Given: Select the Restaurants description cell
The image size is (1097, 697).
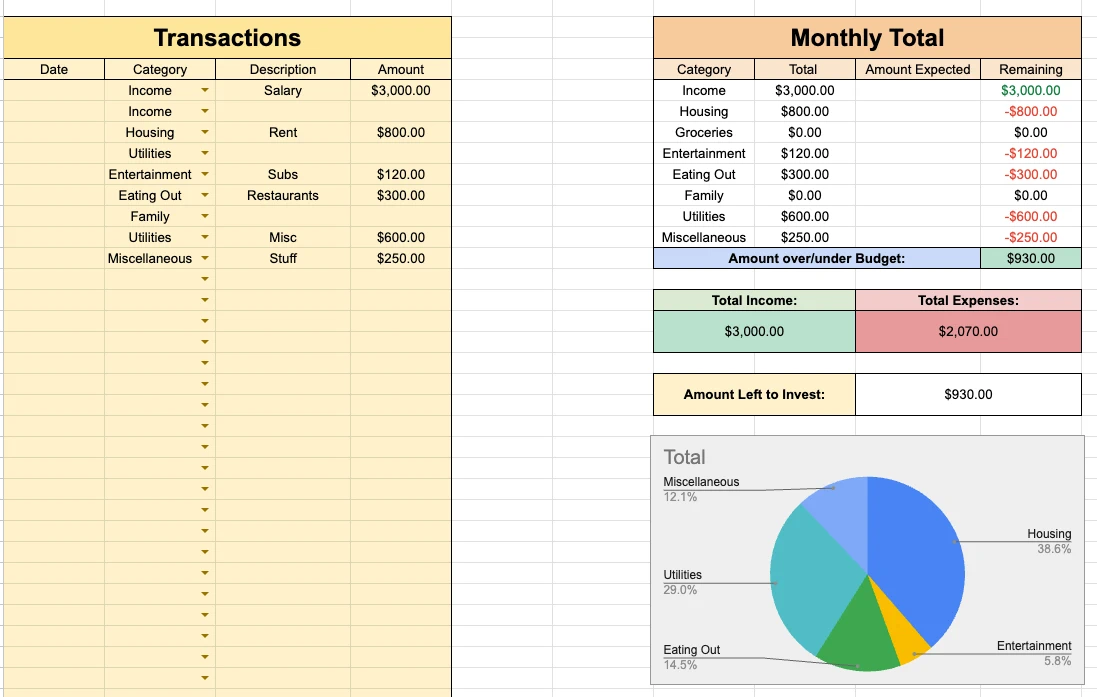Looking at the screenshot, I should coord(283,195).
